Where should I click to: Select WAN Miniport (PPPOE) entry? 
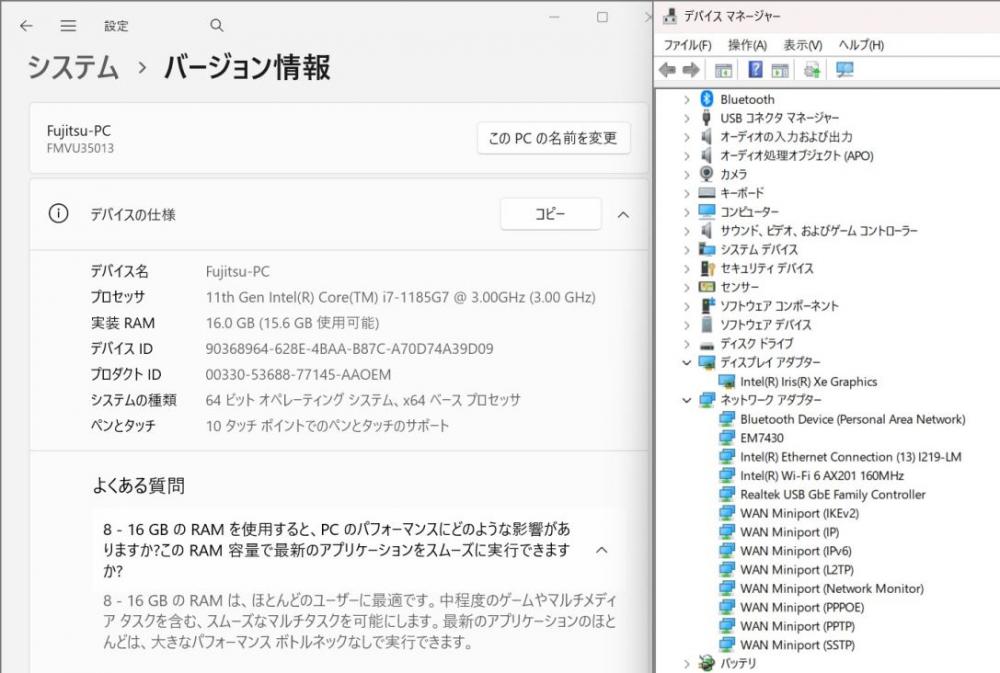click(802, 607)
